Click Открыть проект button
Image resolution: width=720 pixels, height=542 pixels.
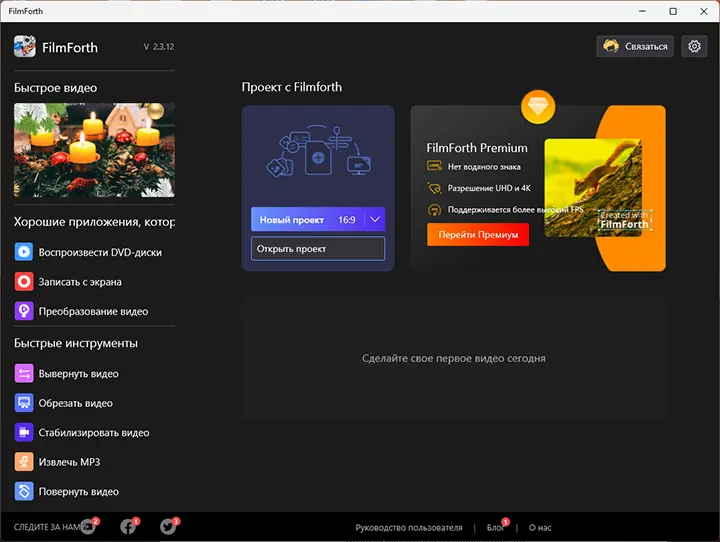point(318,248)
